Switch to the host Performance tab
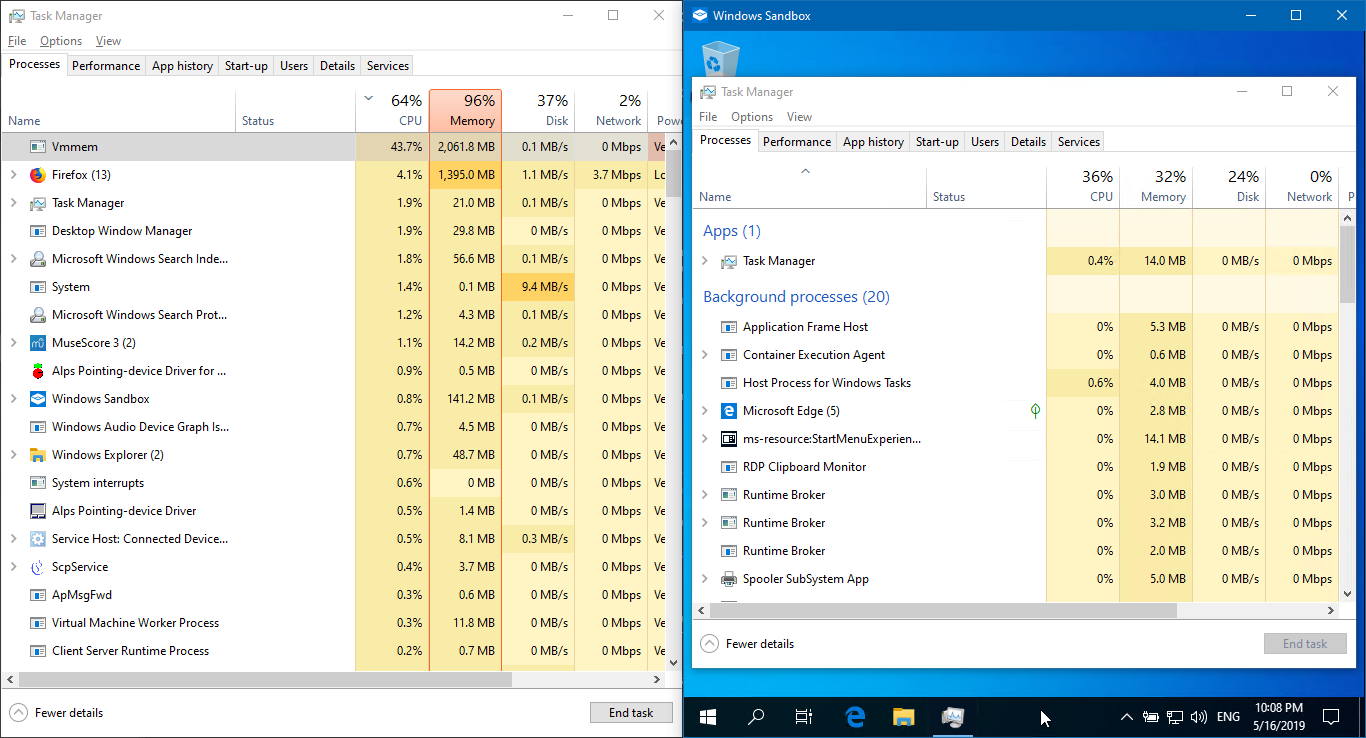The height and width of the screenshot is (738, 1366). click(x=106, y=66)
